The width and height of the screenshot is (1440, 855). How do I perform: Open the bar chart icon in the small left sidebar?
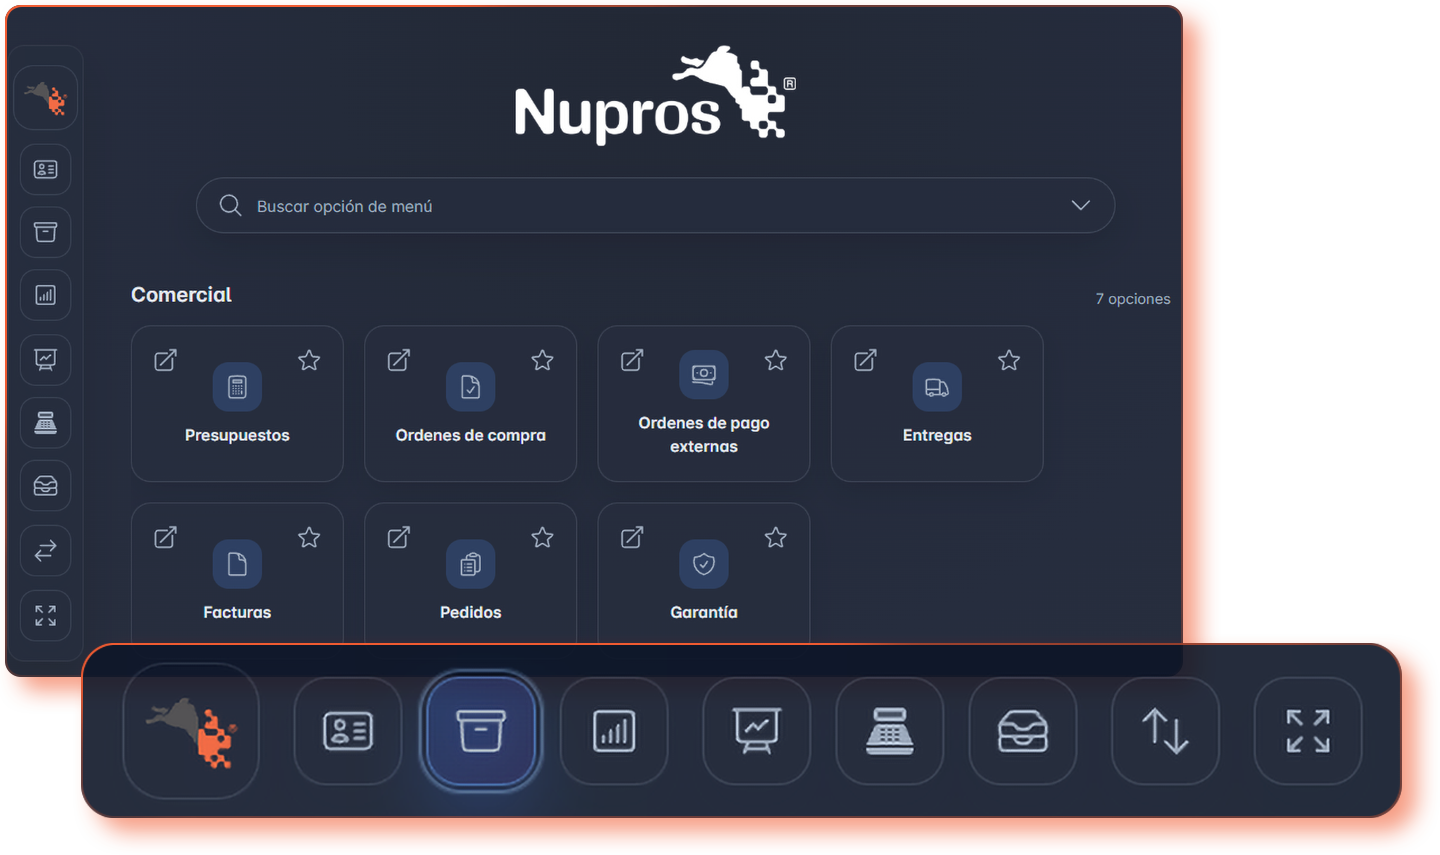click(46, 295)
